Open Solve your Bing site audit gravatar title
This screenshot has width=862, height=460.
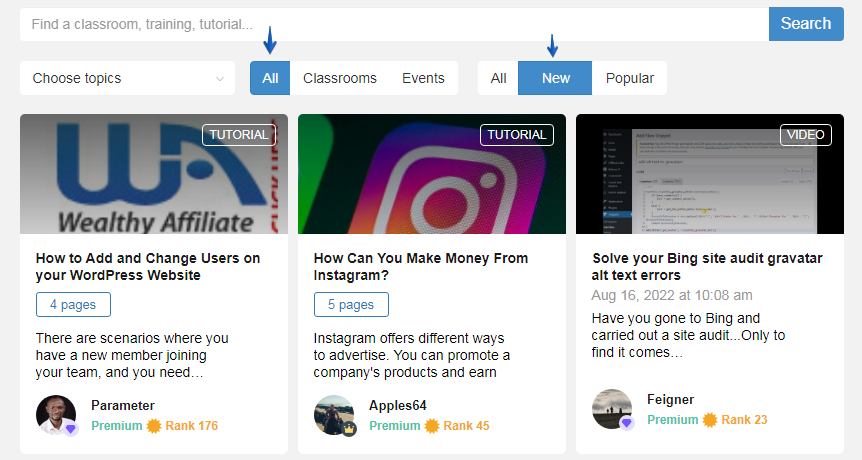tap(707, 267)
